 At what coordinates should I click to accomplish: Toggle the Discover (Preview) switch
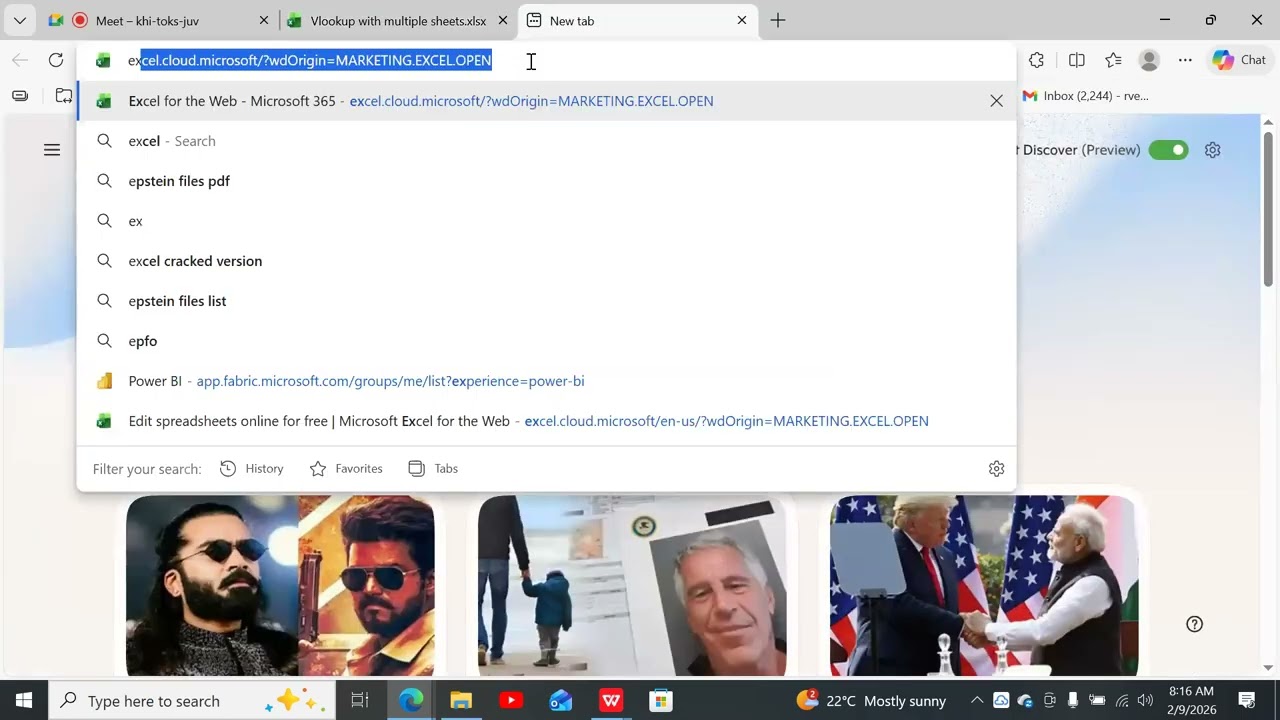click(x=1168, y=150)
